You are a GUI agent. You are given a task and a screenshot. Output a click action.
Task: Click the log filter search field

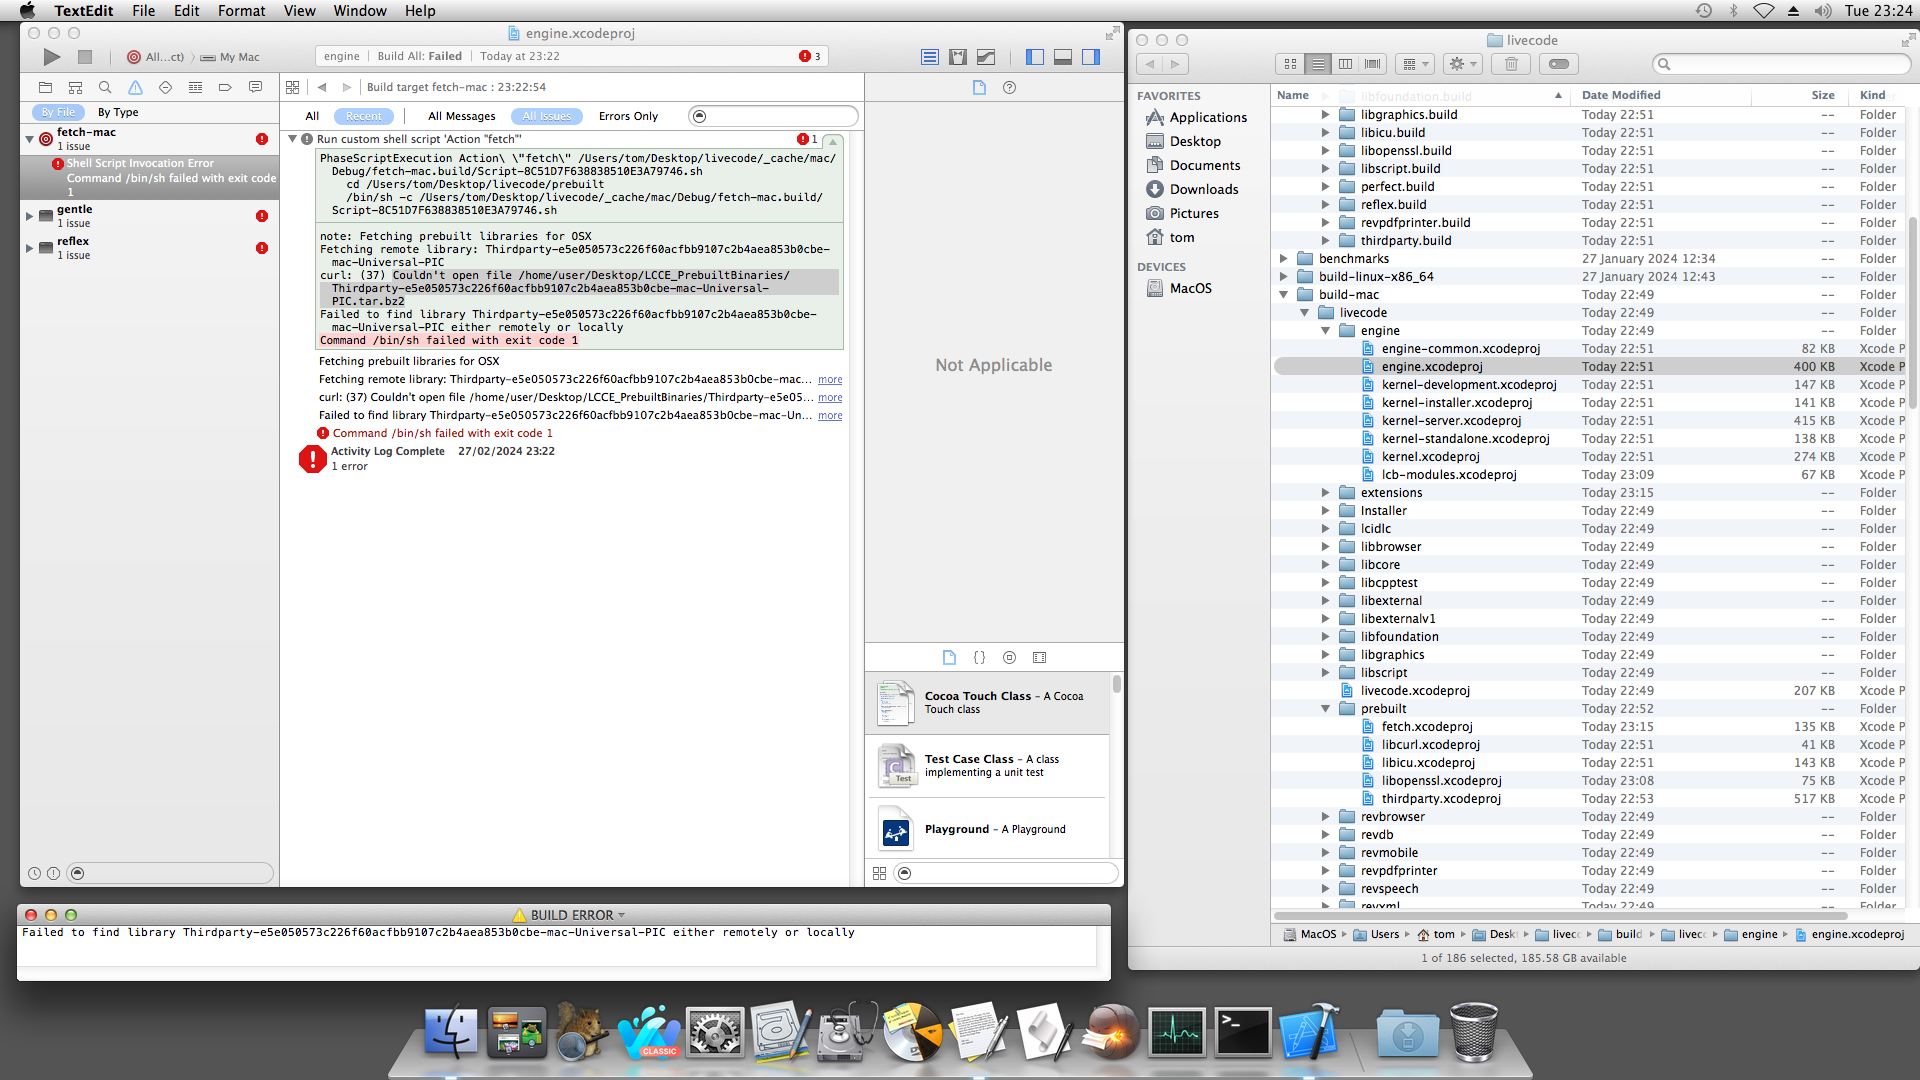[773, 116]
